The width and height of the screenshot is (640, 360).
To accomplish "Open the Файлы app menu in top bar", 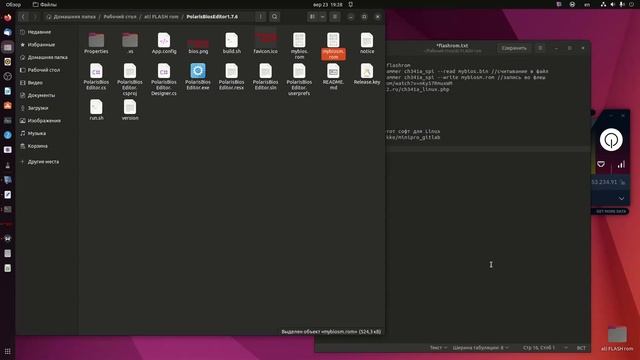I will (44, 4).
